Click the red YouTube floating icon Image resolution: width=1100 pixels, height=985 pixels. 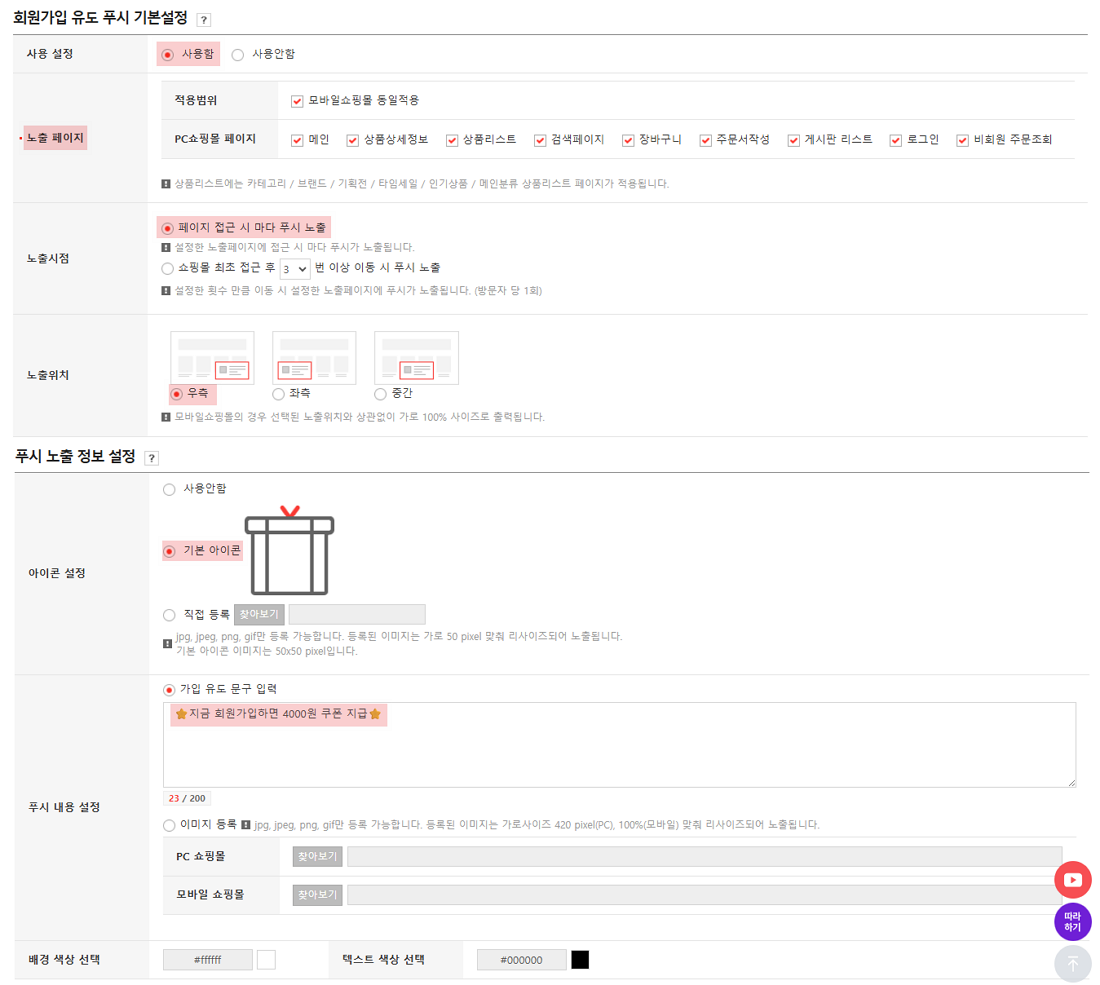pos(1072,880)
